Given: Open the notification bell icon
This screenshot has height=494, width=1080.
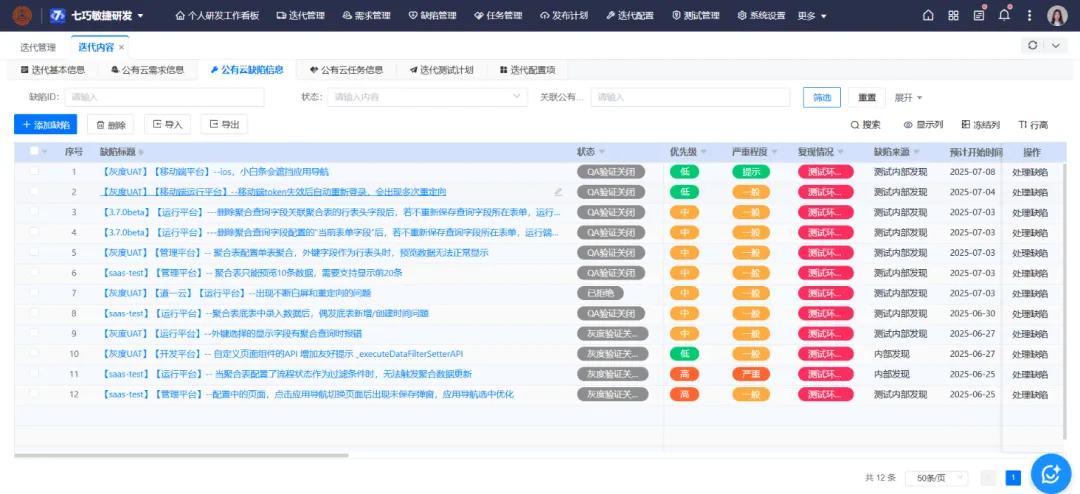Looking at the screenshot, I should [x=1004, y=16].
